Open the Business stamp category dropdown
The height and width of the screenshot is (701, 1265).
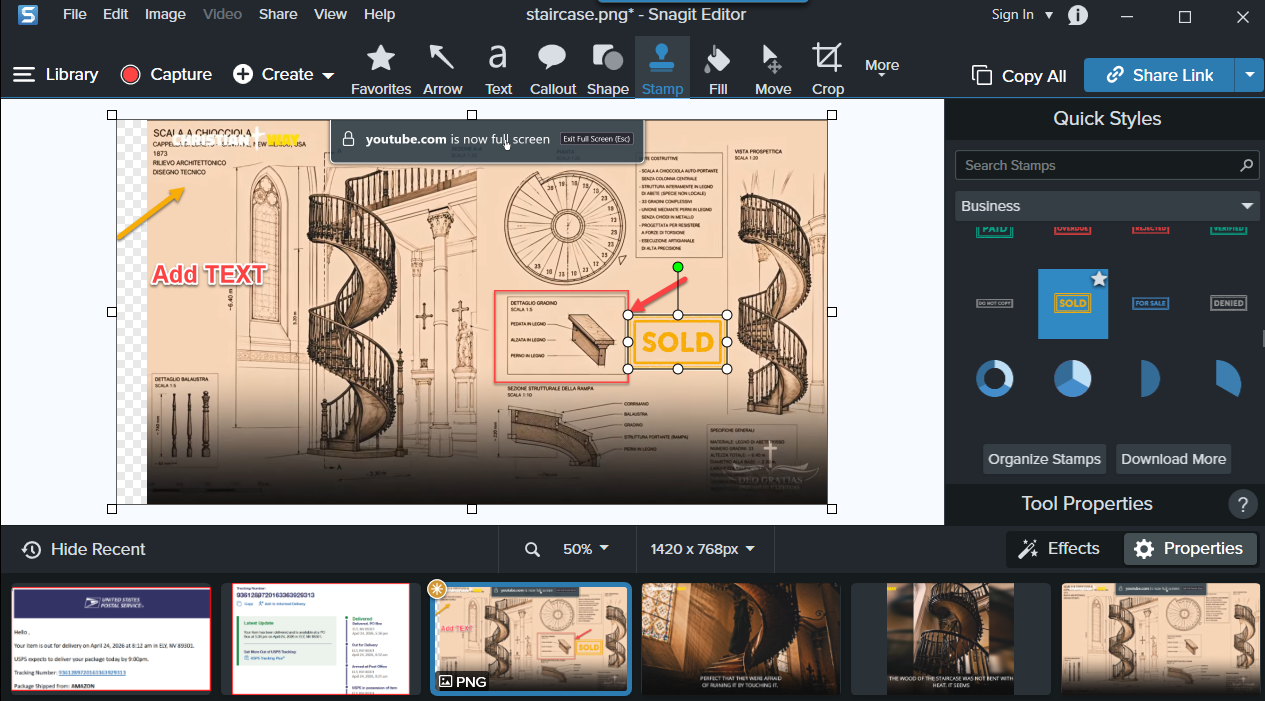point(1107,206)
